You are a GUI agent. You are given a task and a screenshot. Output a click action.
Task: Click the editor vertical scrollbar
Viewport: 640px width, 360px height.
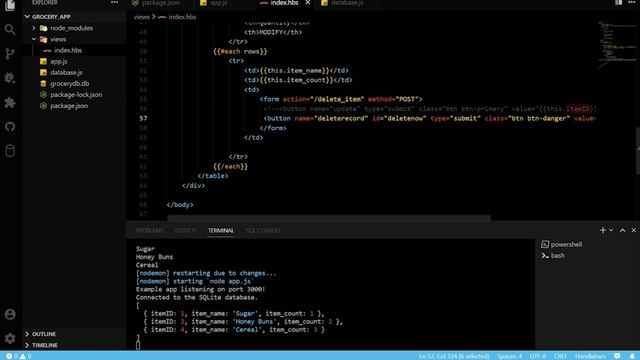click(638, 150)
